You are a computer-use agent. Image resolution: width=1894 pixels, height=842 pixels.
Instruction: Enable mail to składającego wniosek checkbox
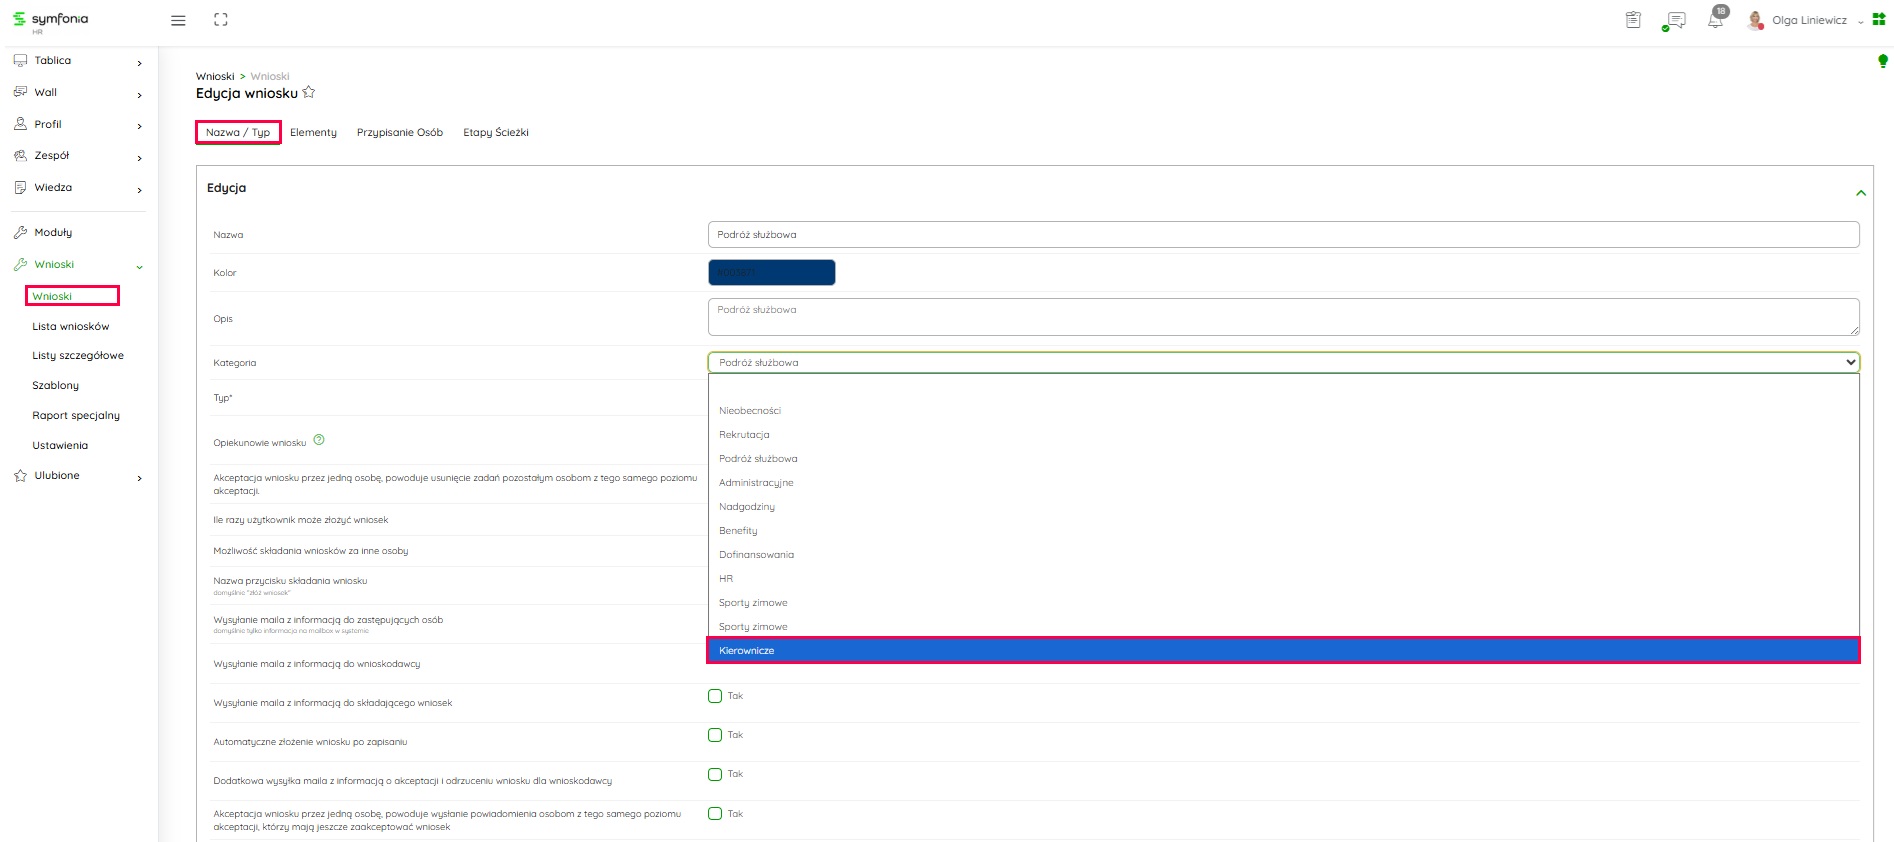(x=715, y=696)
